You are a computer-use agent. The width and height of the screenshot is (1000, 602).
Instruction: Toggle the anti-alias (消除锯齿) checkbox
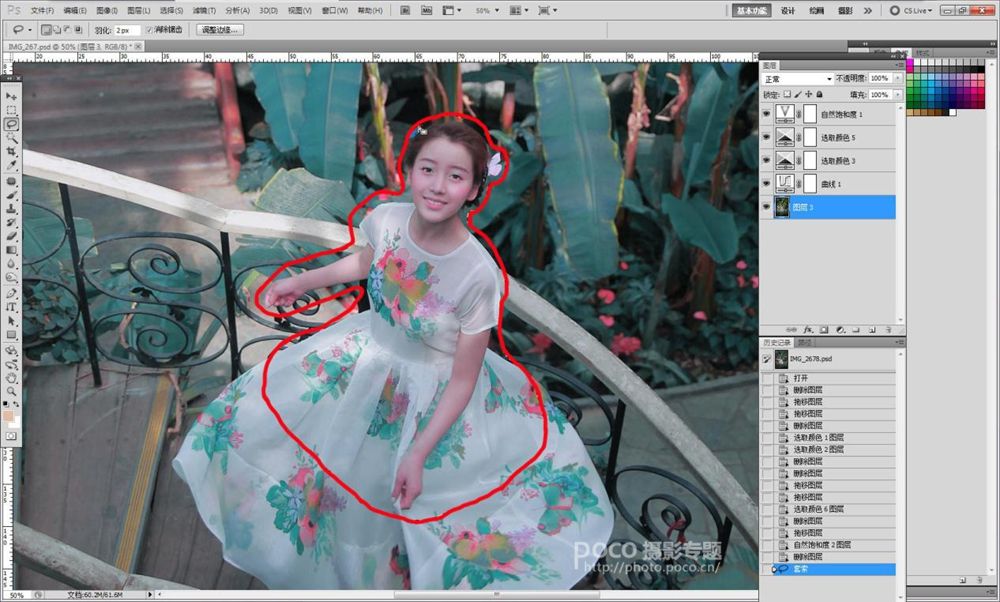[x=149, y=30]
